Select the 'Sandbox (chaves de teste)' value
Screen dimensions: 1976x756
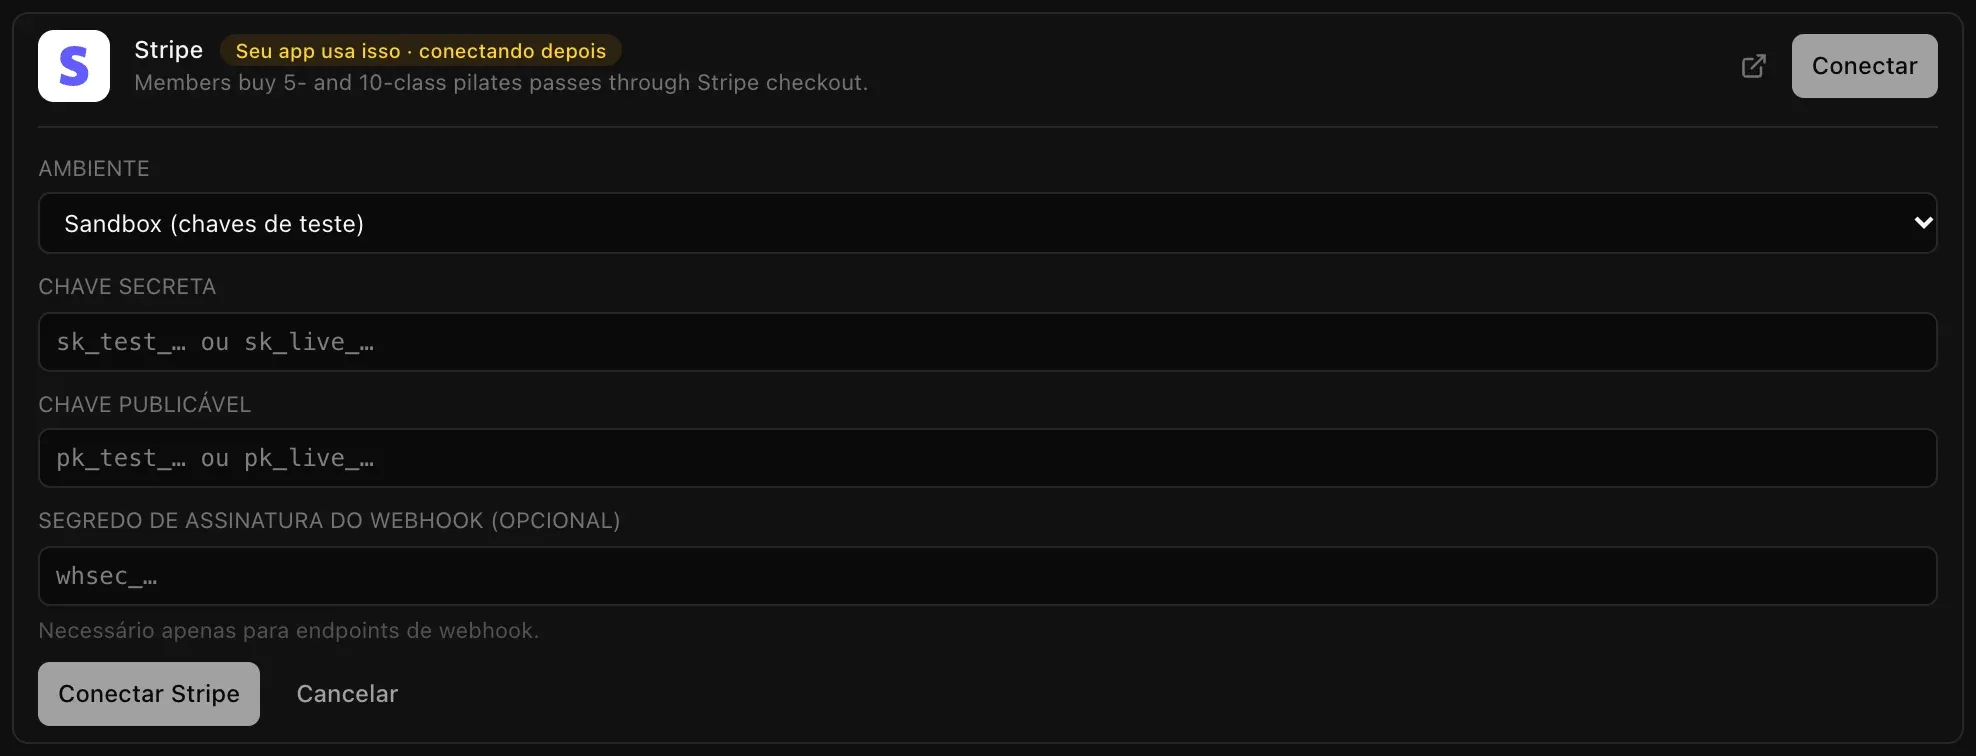click(x=214, y=224)
